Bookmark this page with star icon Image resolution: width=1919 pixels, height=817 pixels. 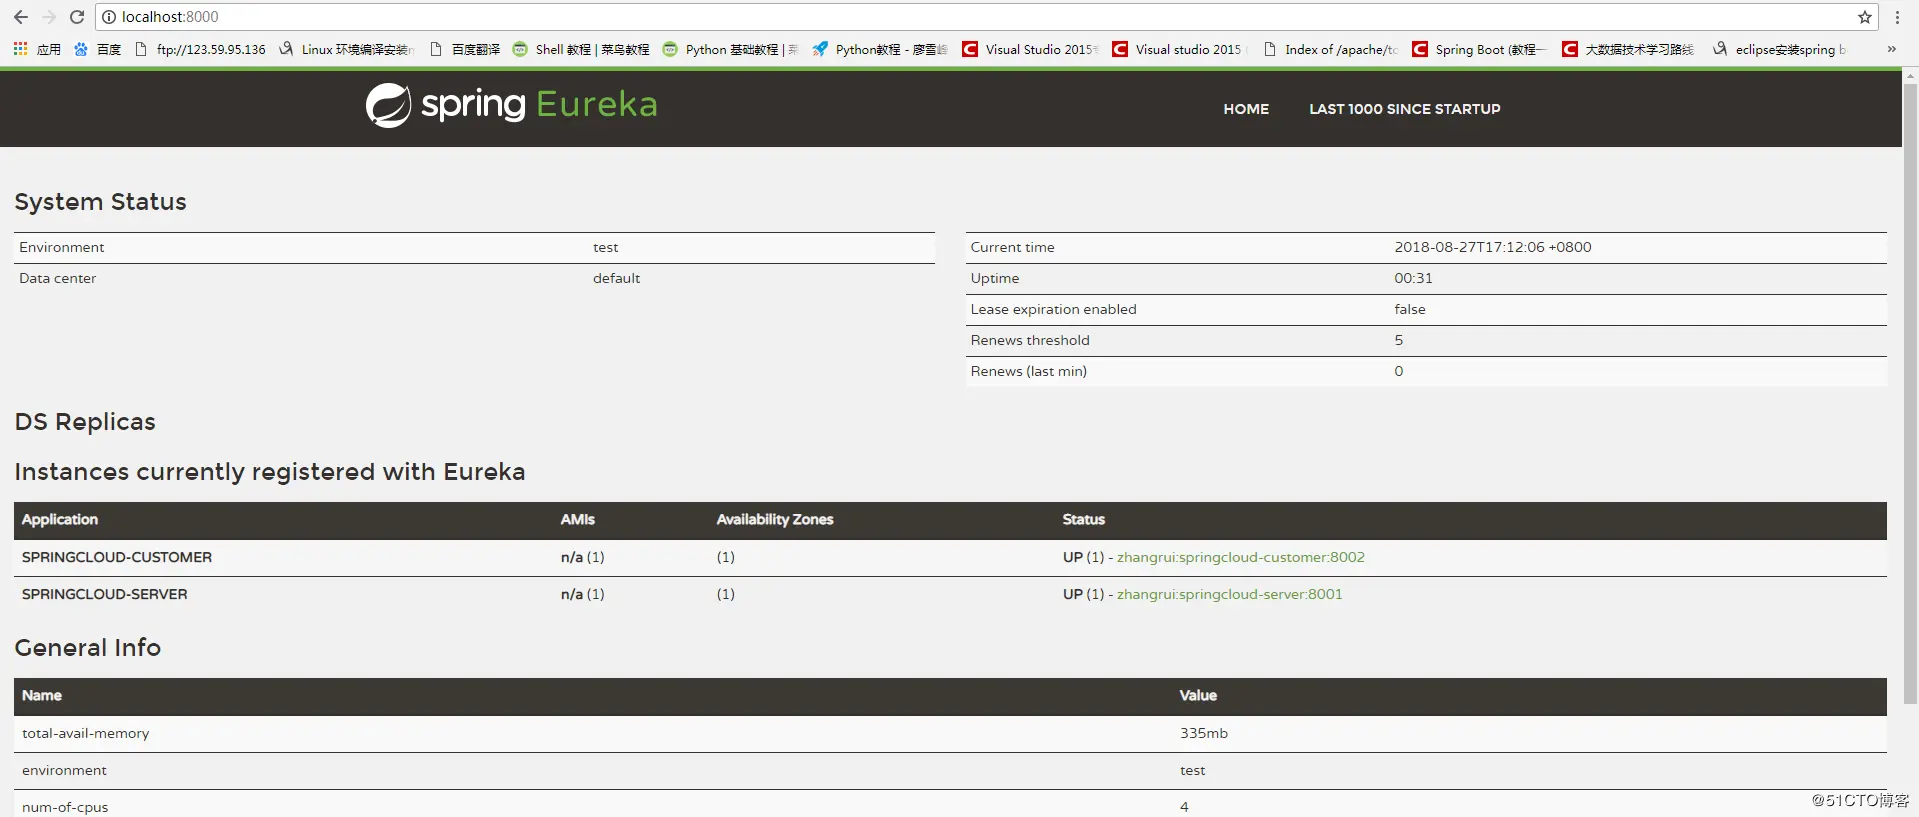(x=1864, y=17)
